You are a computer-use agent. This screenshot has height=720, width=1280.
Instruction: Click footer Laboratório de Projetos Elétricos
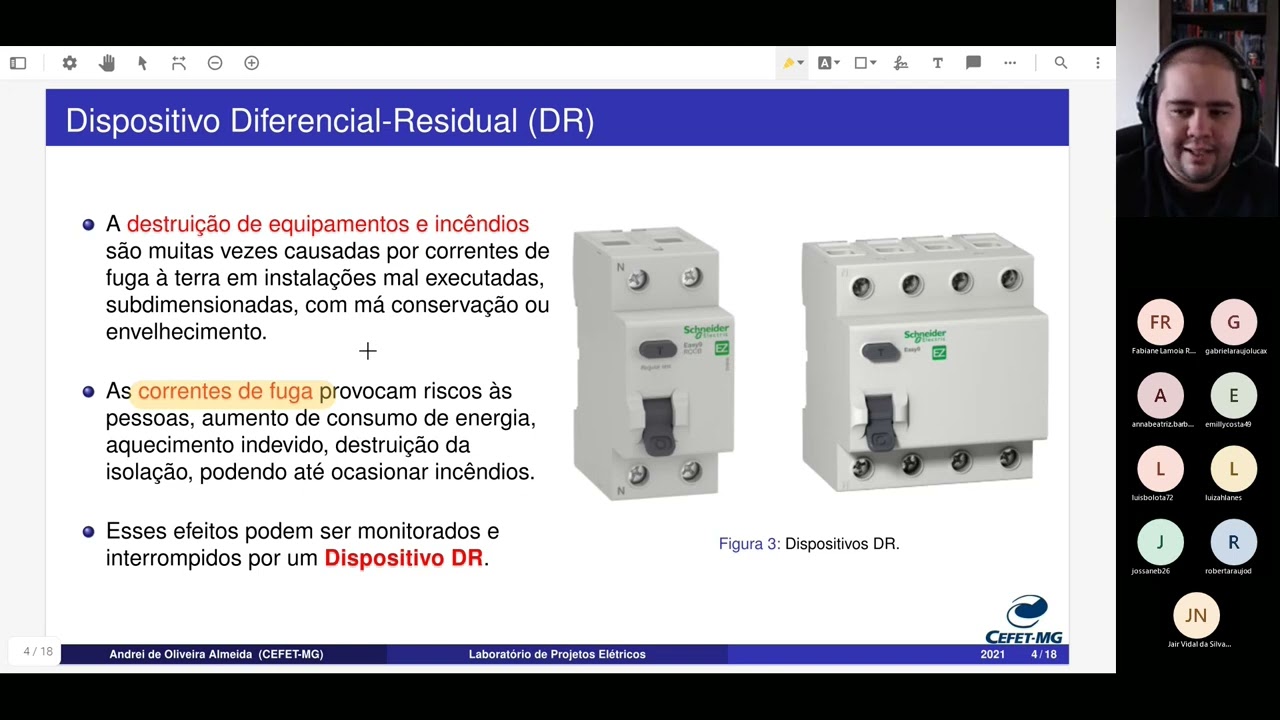(557, 654)
